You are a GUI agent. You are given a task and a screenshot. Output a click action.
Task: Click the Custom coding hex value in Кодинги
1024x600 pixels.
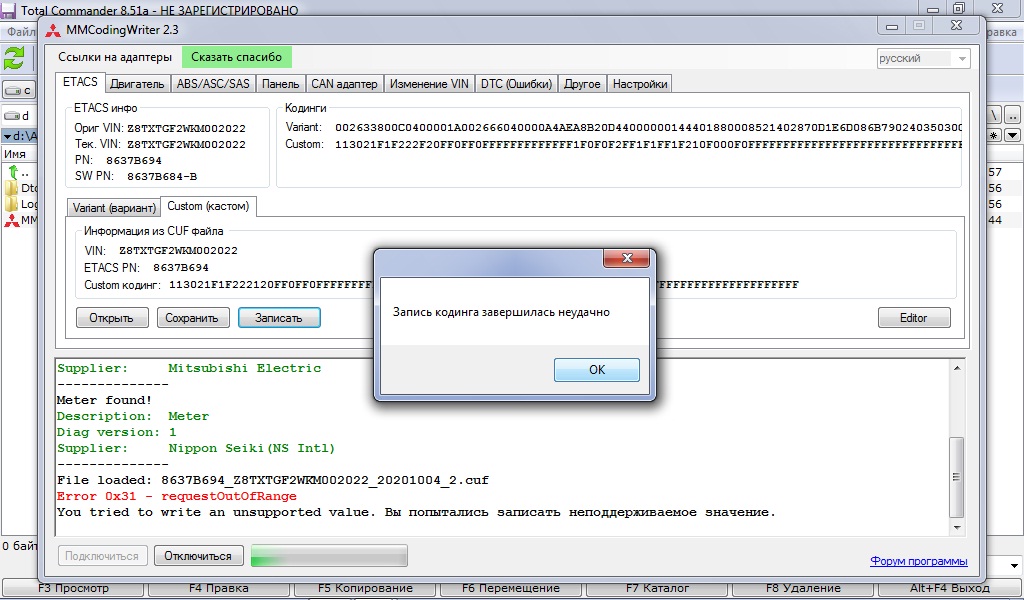click(x=648, y=144)
